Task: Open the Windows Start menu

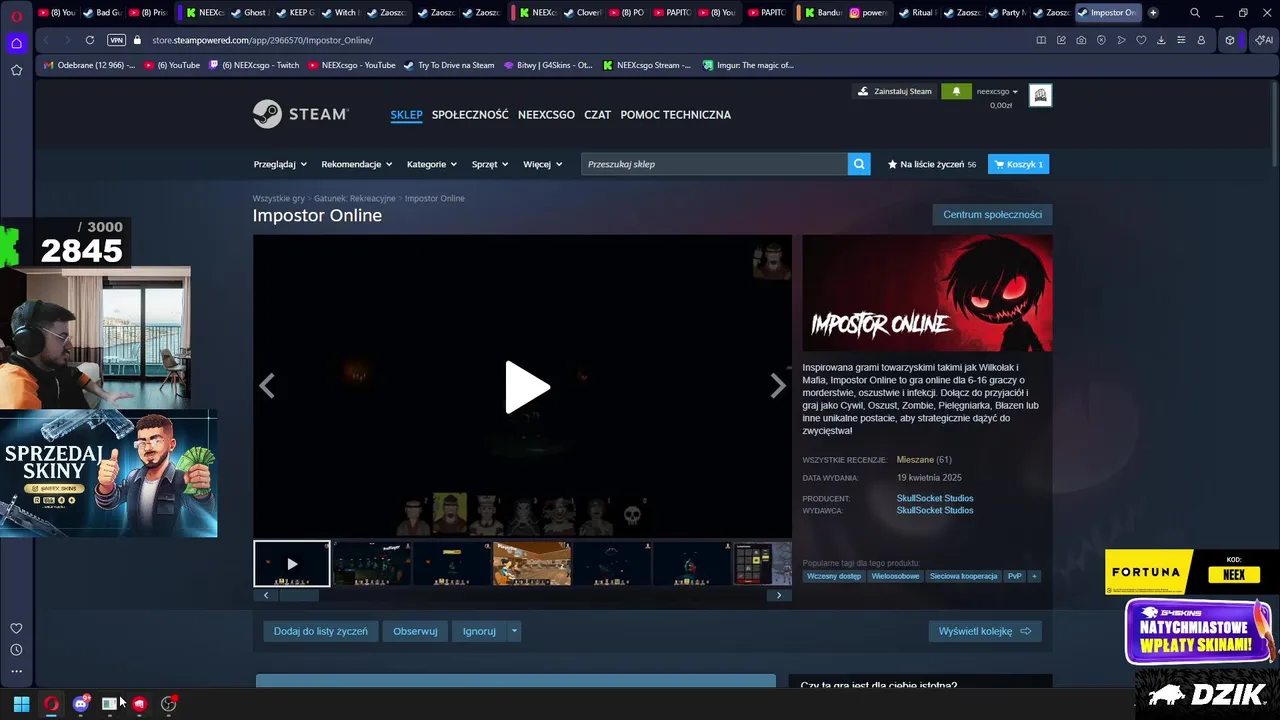Action: (x=21, y=704)
